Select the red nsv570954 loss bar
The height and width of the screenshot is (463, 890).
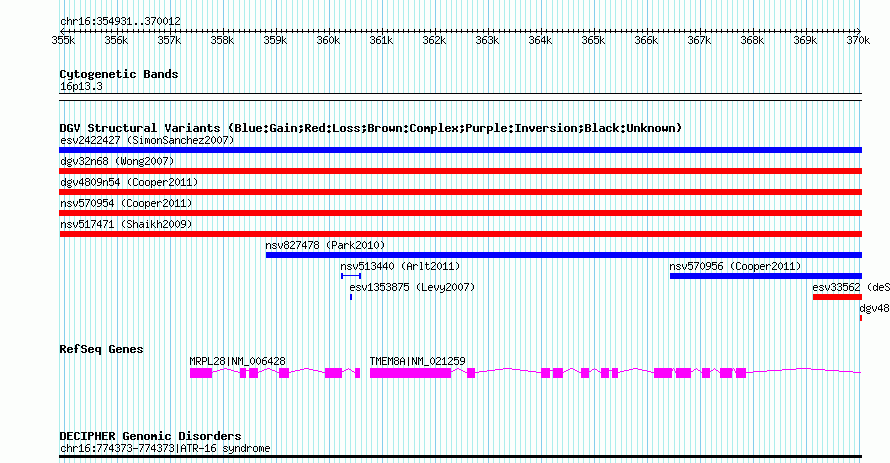click(460, 213)
